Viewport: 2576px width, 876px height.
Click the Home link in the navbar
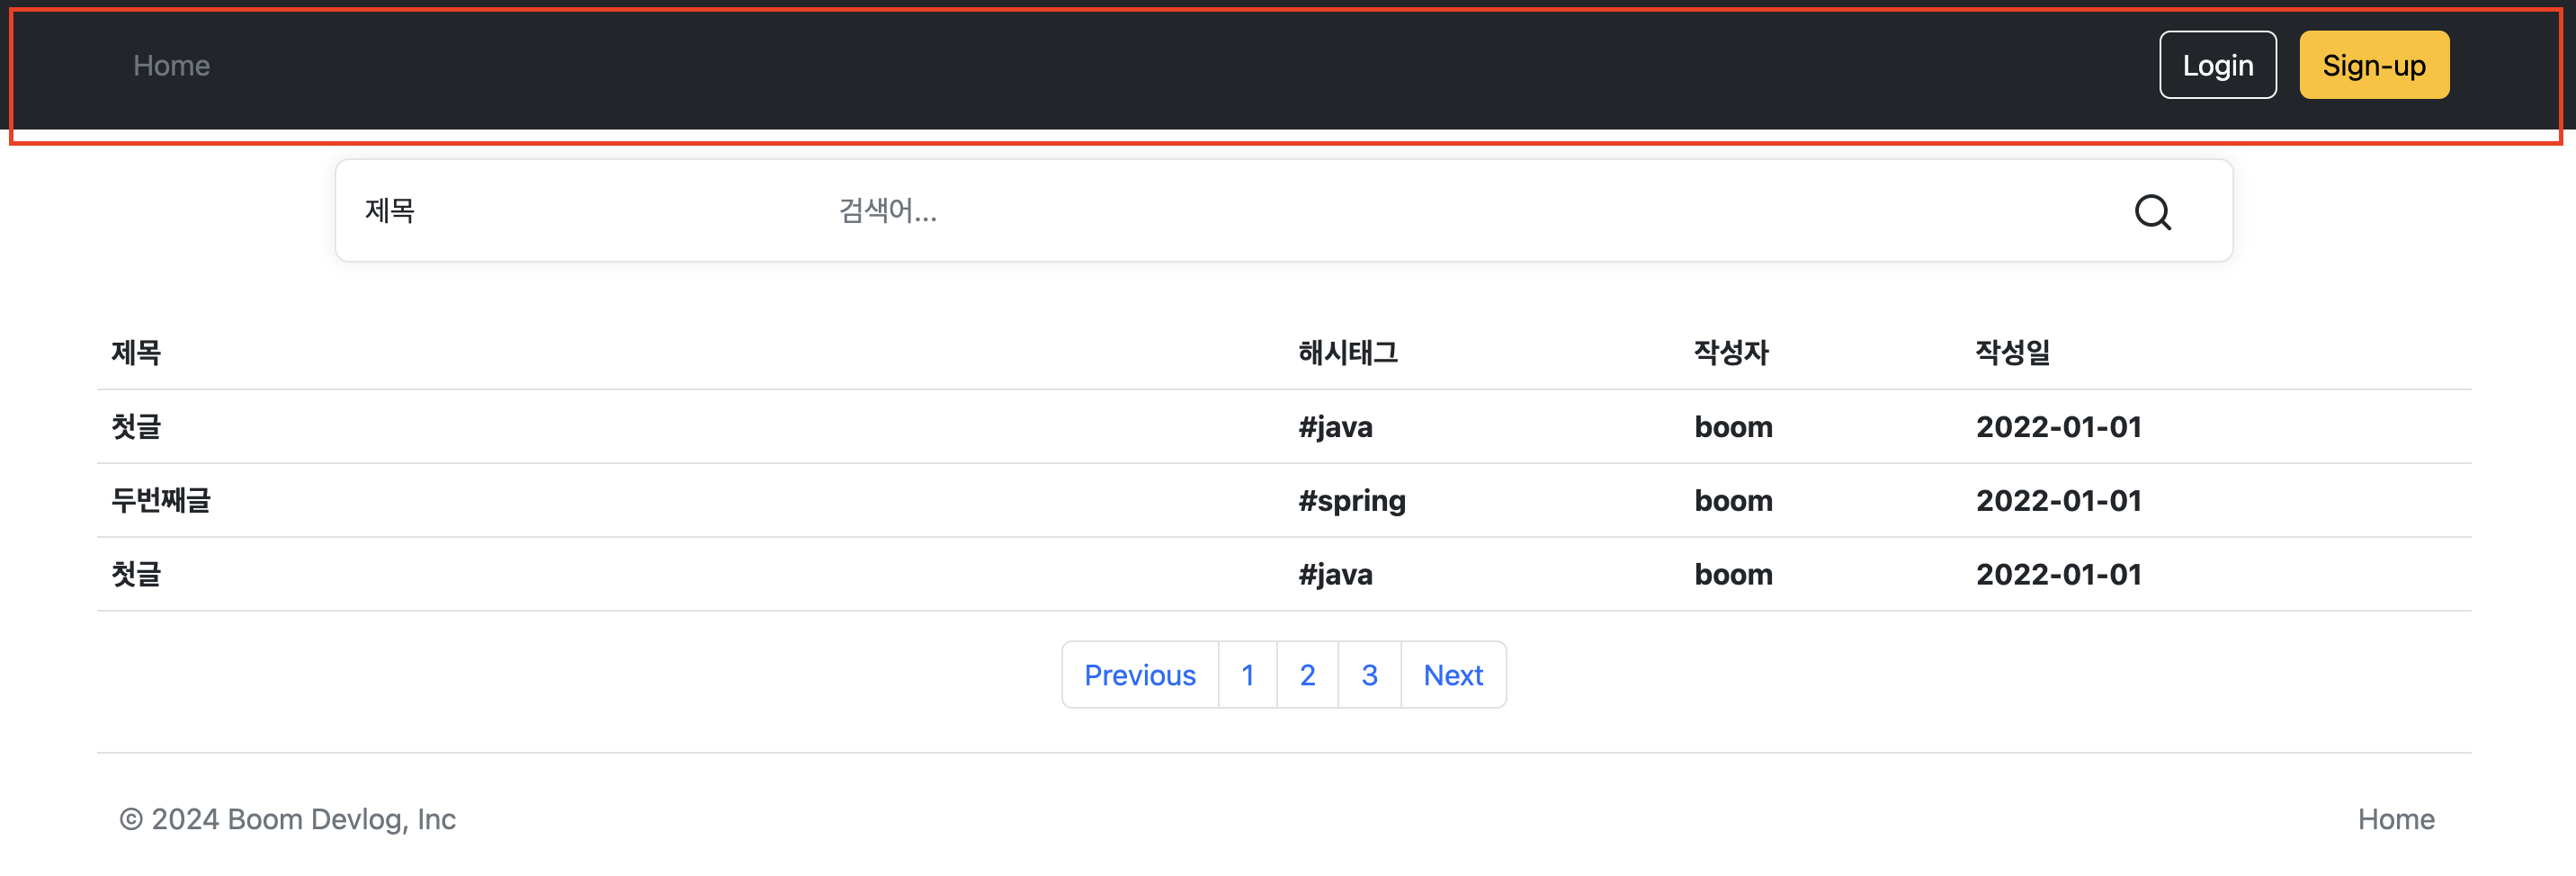click(x=171, y=66)
